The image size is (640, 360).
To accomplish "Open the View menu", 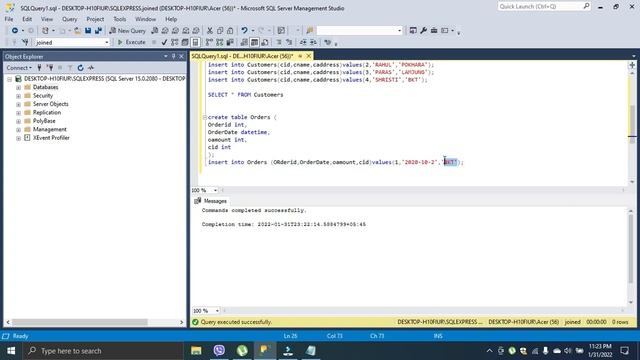I will (47, 19).
